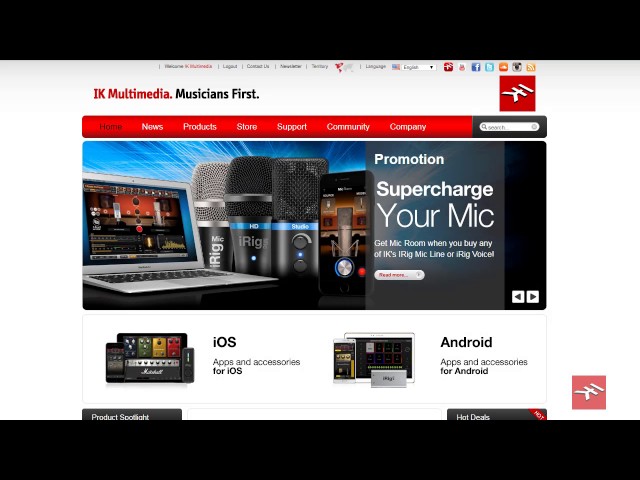Click the Logout link

[230, 66]
